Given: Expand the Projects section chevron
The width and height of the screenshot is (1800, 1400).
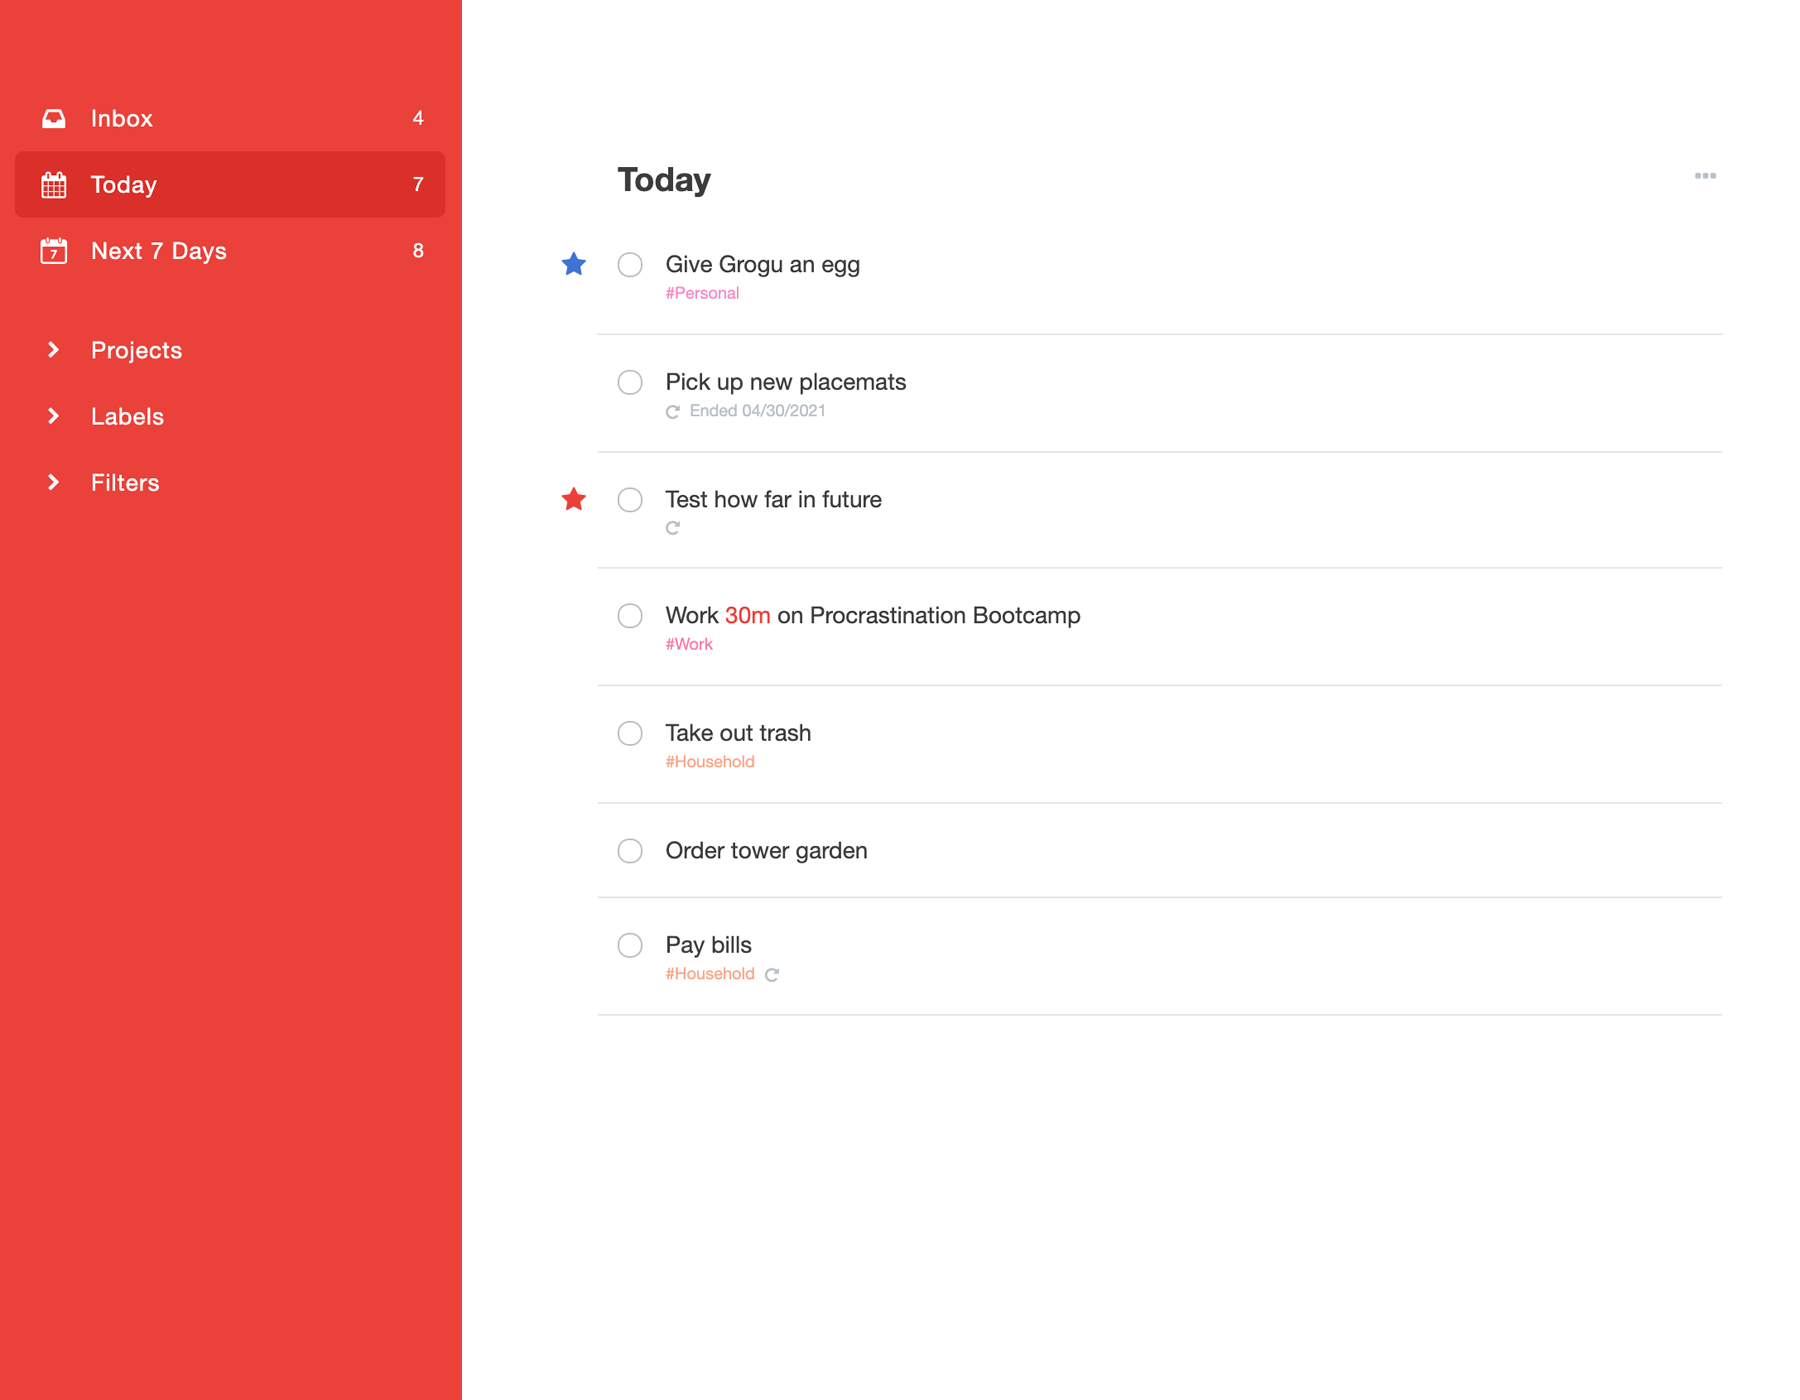Looking at the screenshot, I should click(54, 350).
